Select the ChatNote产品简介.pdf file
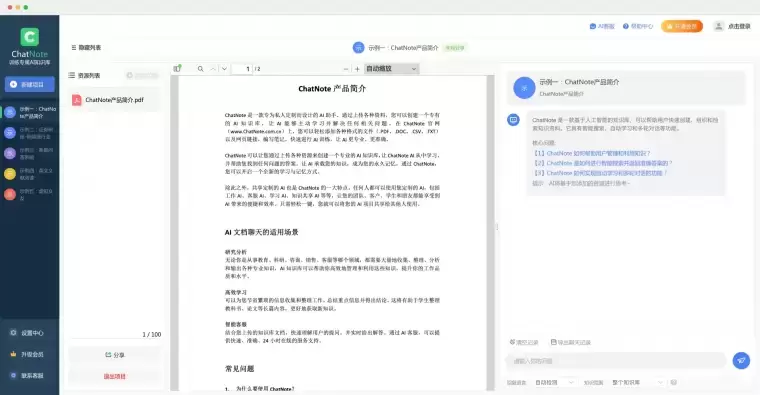Image resolution: width=760 pixels, height=395 pixels. click(x=114, y=100)
